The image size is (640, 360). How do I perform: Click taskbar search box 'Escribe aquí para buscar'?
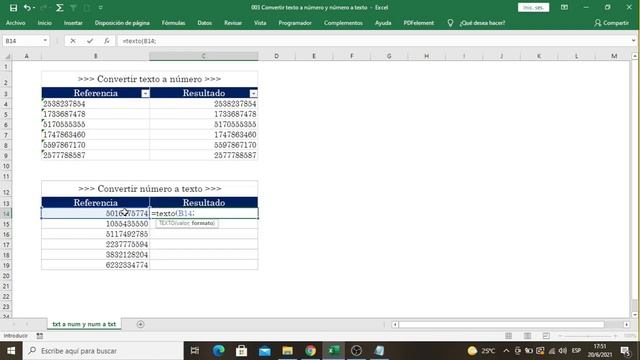tap(103, 351)
